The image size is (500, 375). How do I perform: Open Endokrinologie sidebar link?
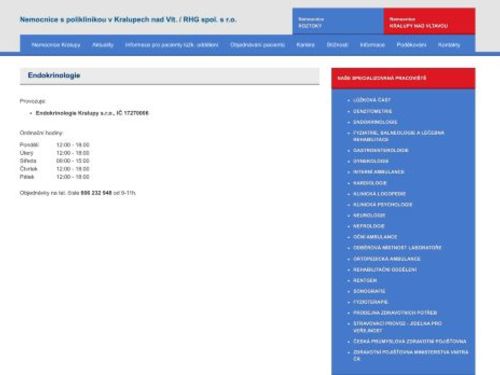(375, 122)
